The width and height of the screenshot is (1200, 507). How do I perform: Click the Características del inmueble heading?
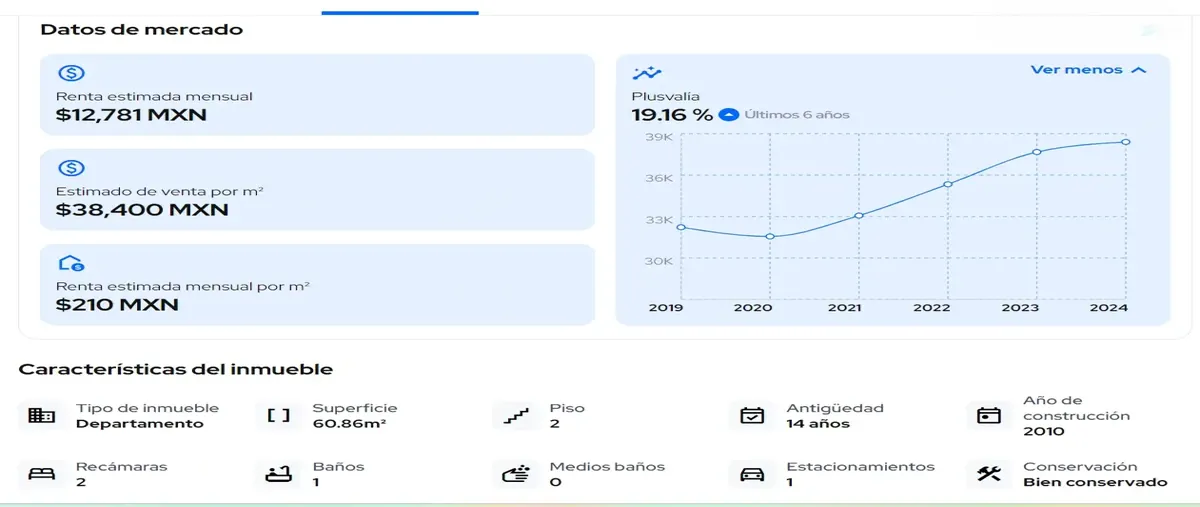click(176, 369)
